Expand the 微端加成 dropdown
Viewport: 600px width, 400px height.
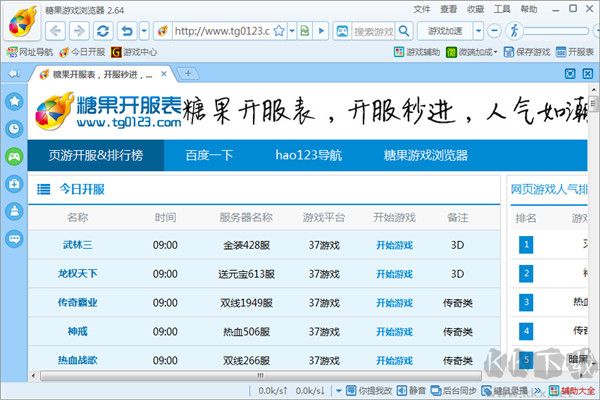[495, 52]
